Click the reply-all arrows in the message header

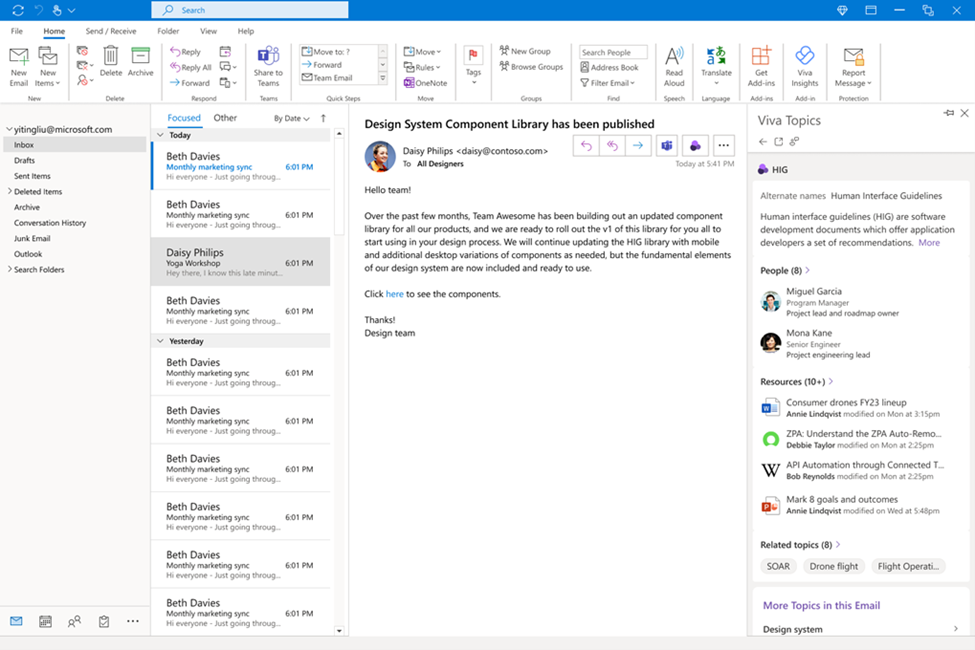coord(612,146)
